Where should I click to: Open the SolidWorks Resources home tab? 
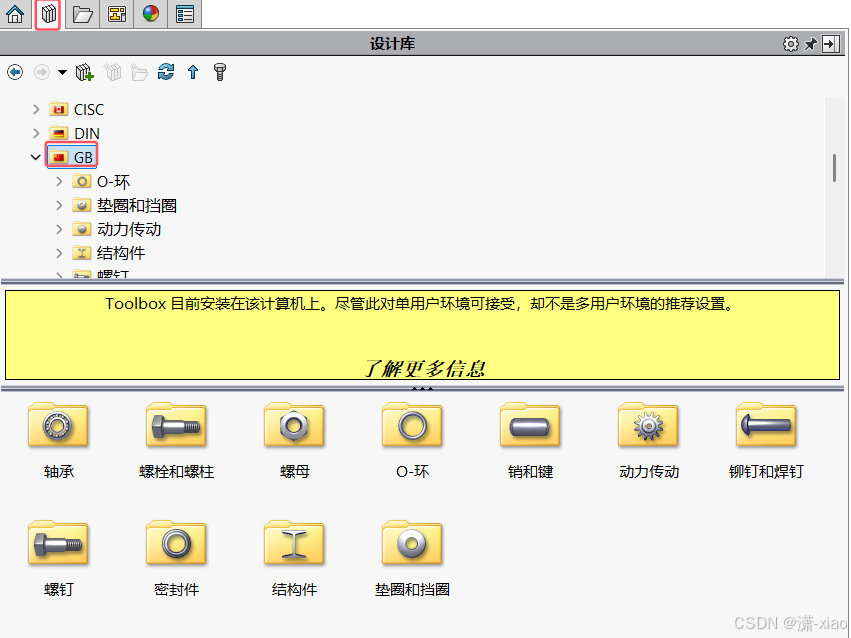pos(15,14)
